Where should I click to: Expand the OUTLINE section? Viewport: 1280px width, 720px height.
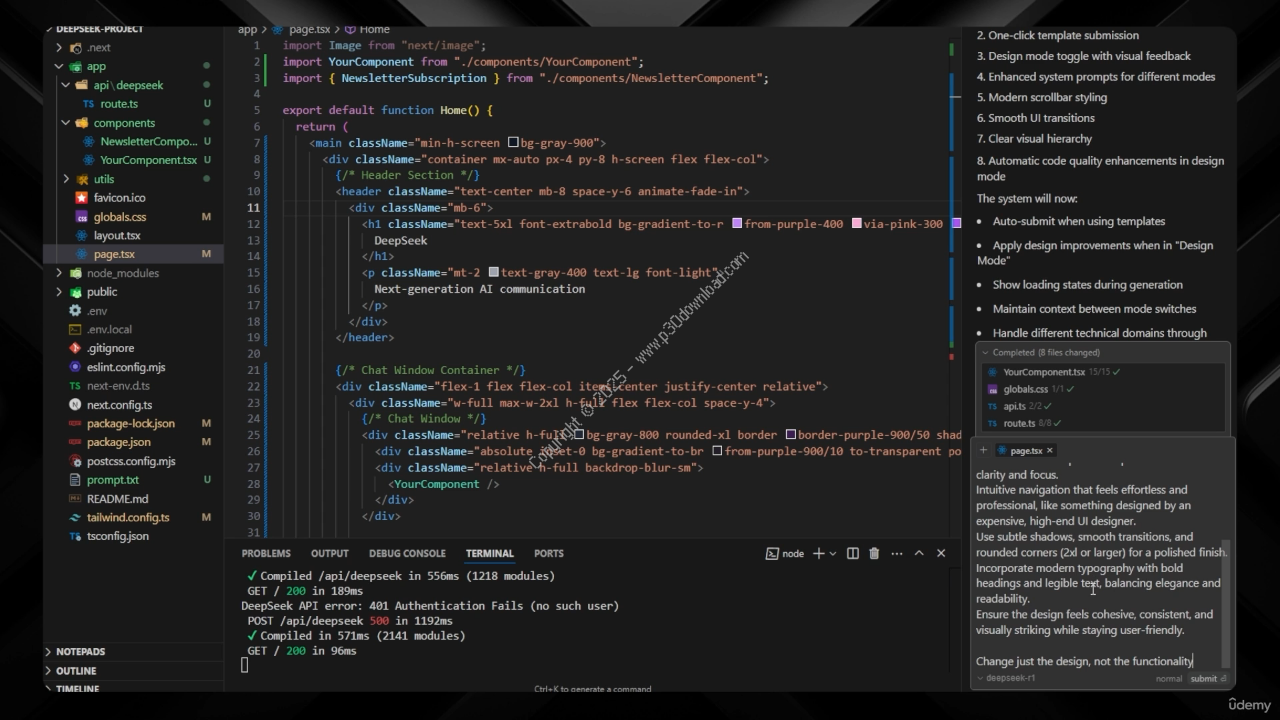point(76,671)
